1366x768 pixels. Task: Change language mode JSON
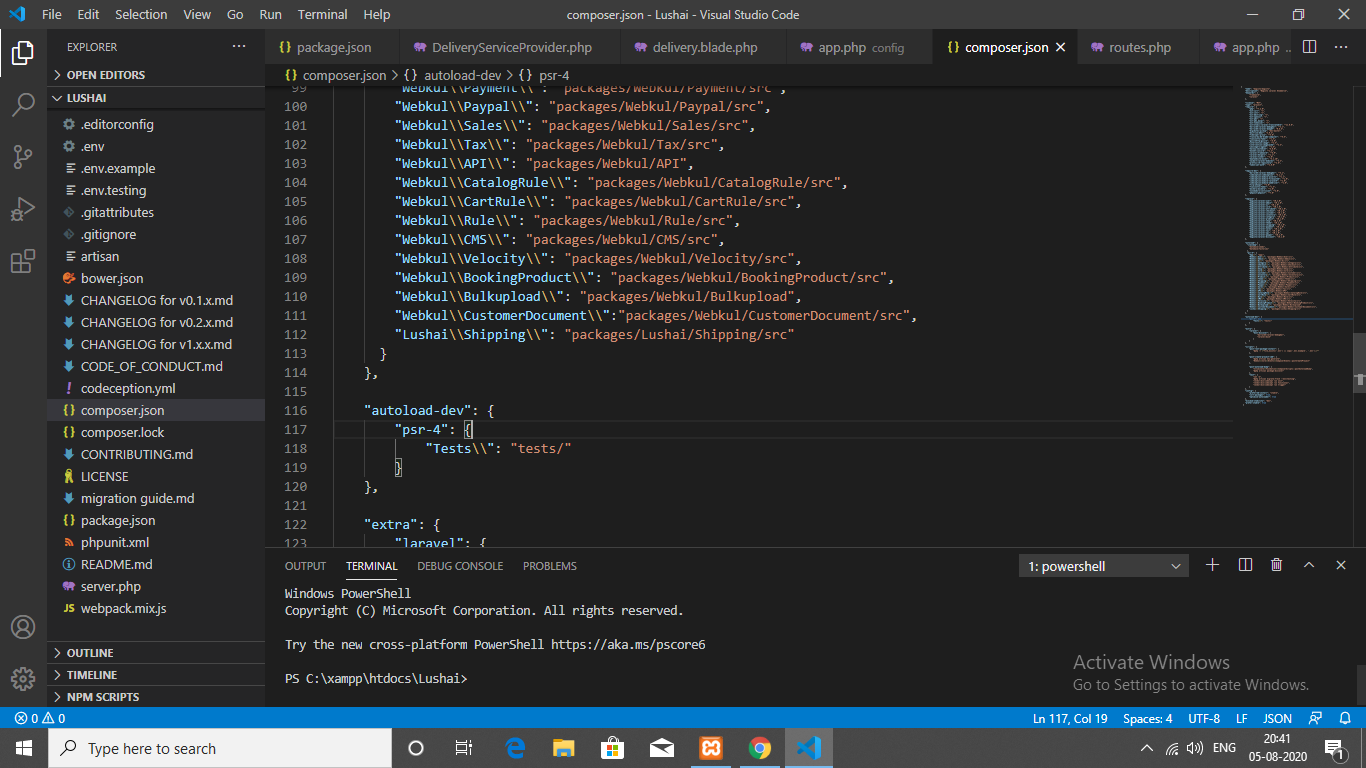(1277, 718)
